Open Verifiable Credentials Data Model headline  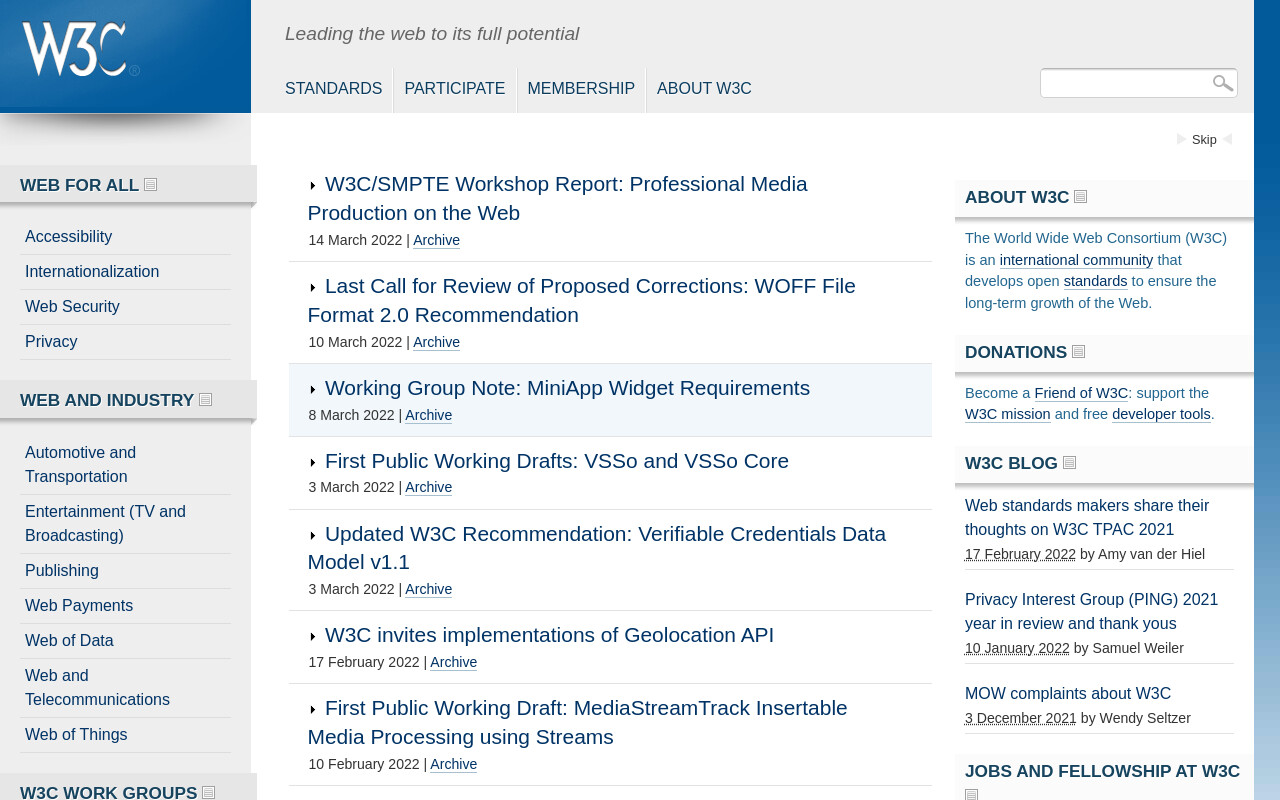coord(597,548)
